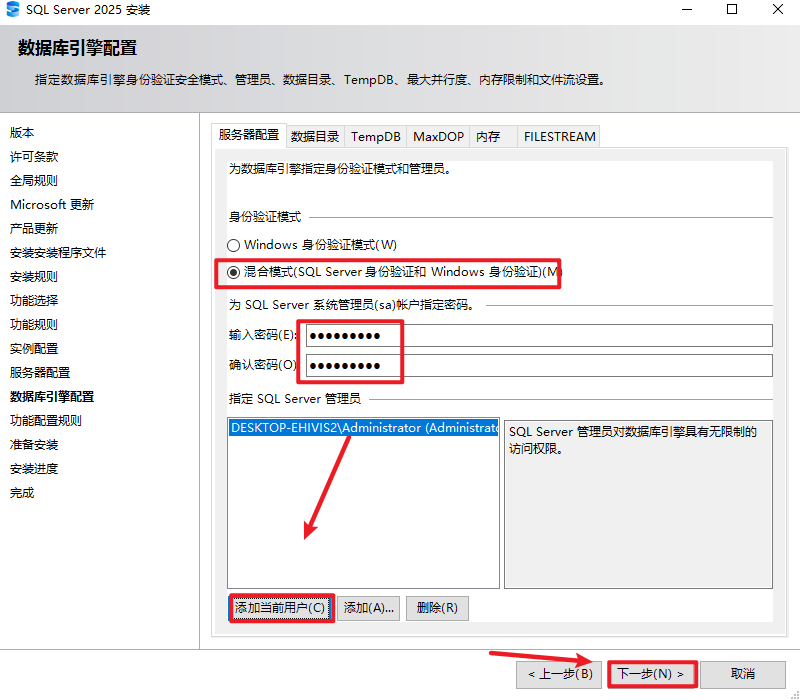Open the TempDB configuration tab

375,136
